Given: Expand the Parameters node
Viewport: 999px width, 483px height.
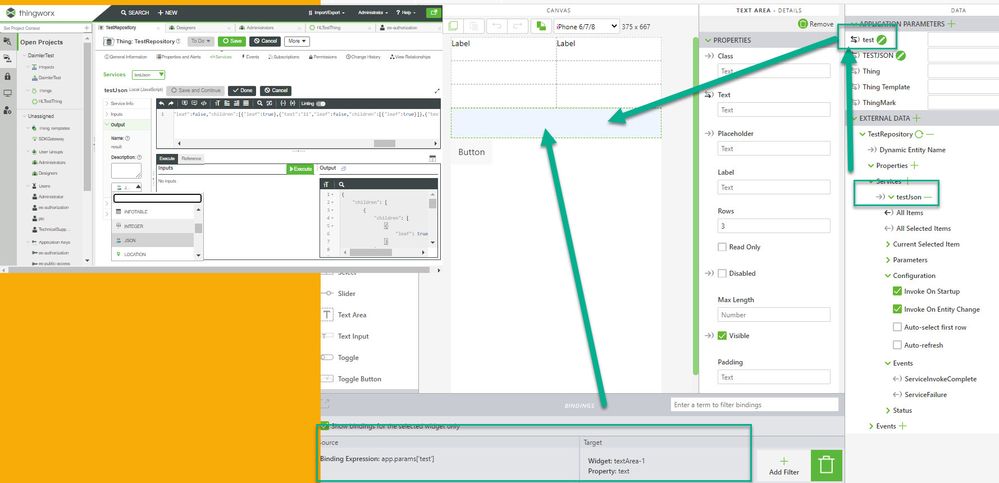Looking at the screenshot, I should point(888,260).
